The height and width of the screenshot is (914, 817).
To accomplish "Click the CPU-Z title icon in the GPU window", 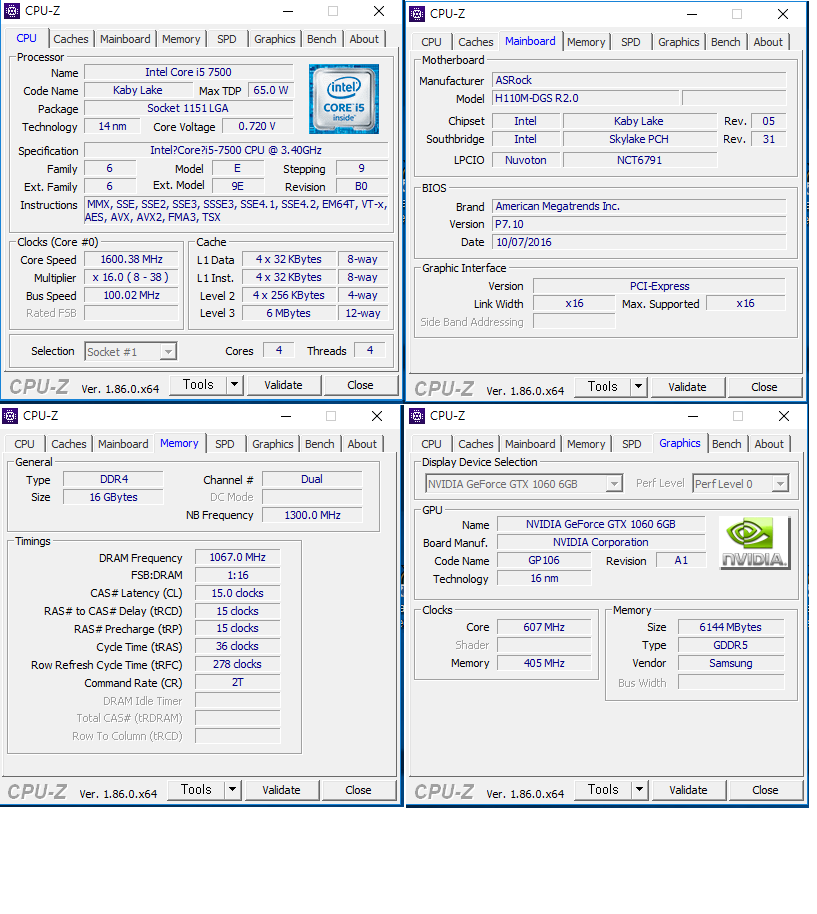I will tap(417, 416).
